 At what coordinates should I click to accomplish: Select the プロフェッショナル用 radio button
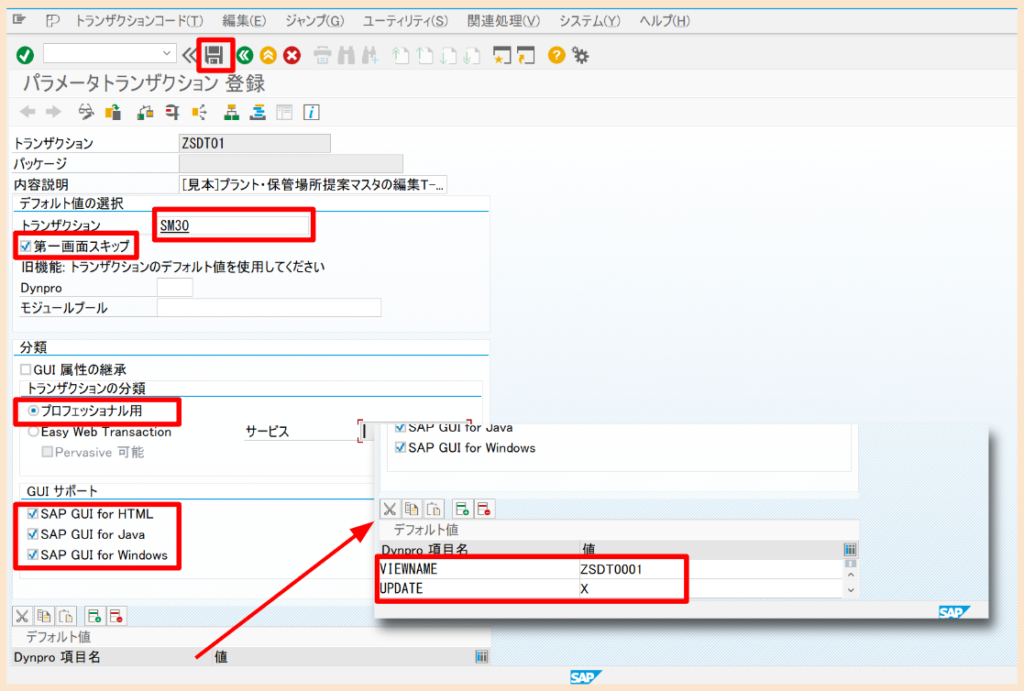(x=34, y=412)
